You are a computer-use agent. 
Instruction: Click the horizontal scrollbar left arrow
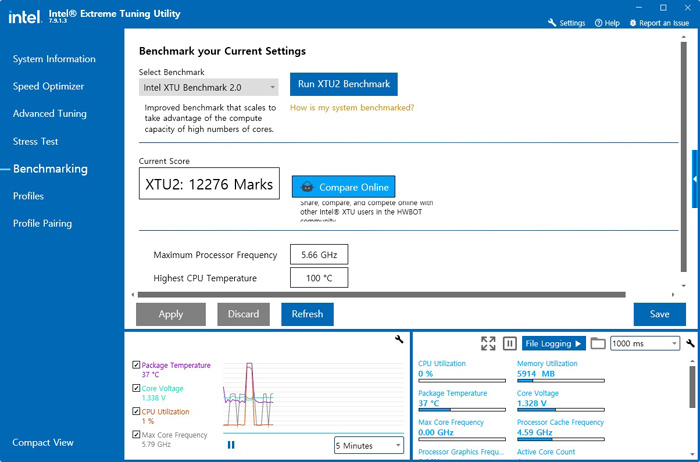tap(133, 295)
